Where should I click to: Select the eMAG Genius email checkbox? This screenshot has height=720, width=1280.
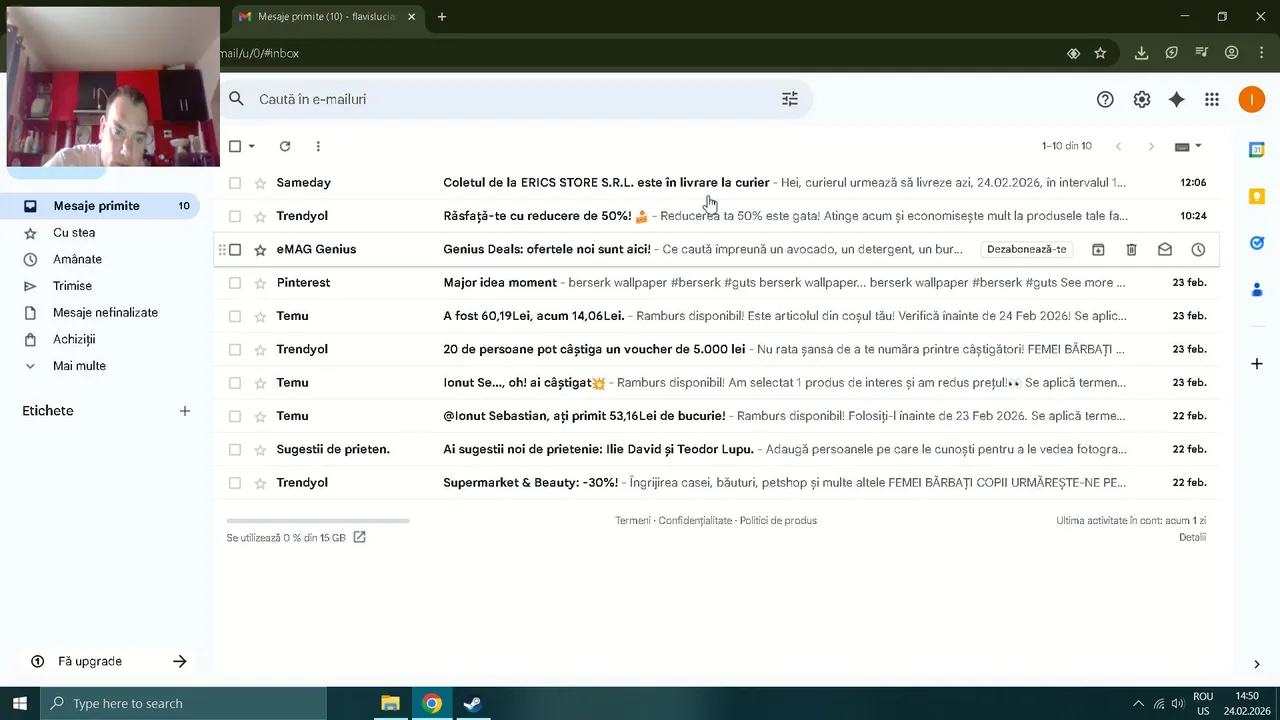235,249
